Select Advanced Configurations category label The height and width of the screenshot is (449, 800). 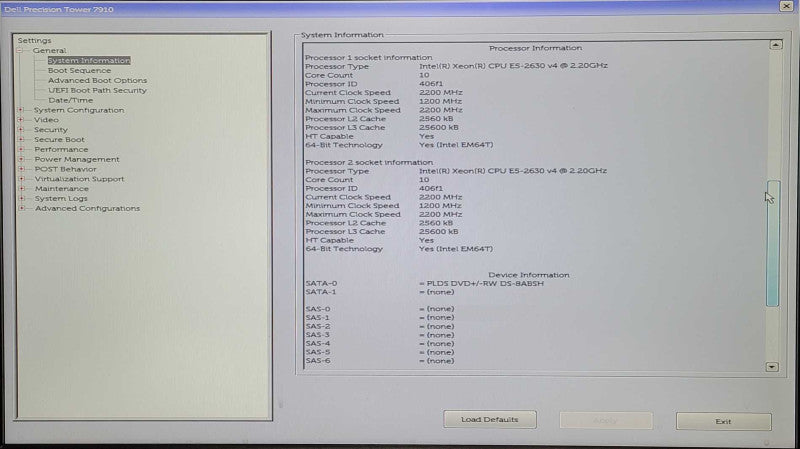tap(87, 208)
